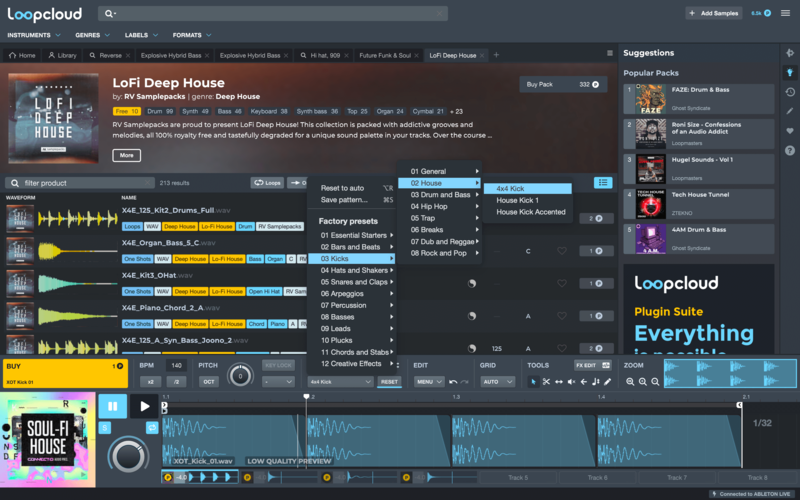Select the scissors cut tool
Screen dimensions: 800x500
[546, 382]
